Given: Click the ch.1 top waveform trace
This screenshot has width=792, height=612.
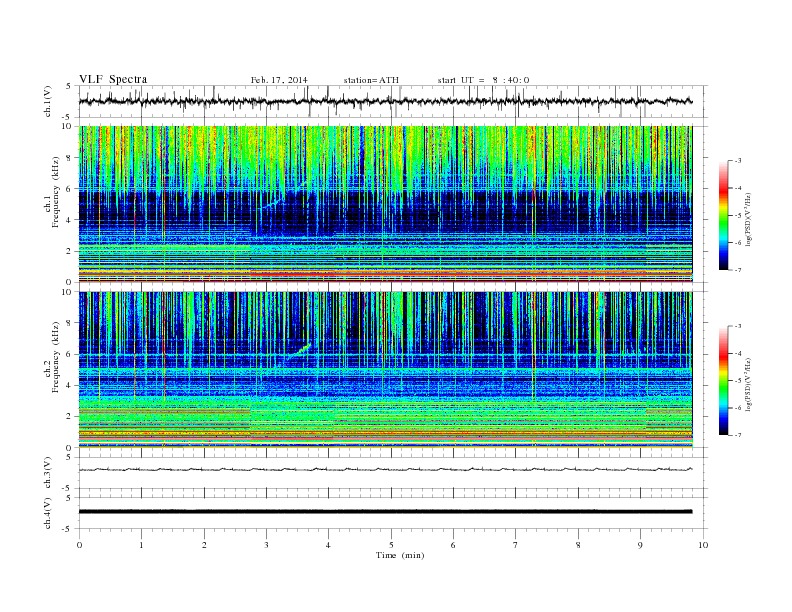Looking at the screenshot, I should [x=385, y=101].
